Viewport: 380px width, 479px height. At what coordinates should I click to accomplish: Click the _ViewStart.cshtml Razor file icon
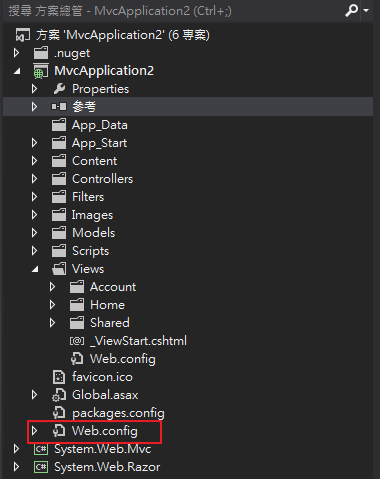[x=77, y=341]
